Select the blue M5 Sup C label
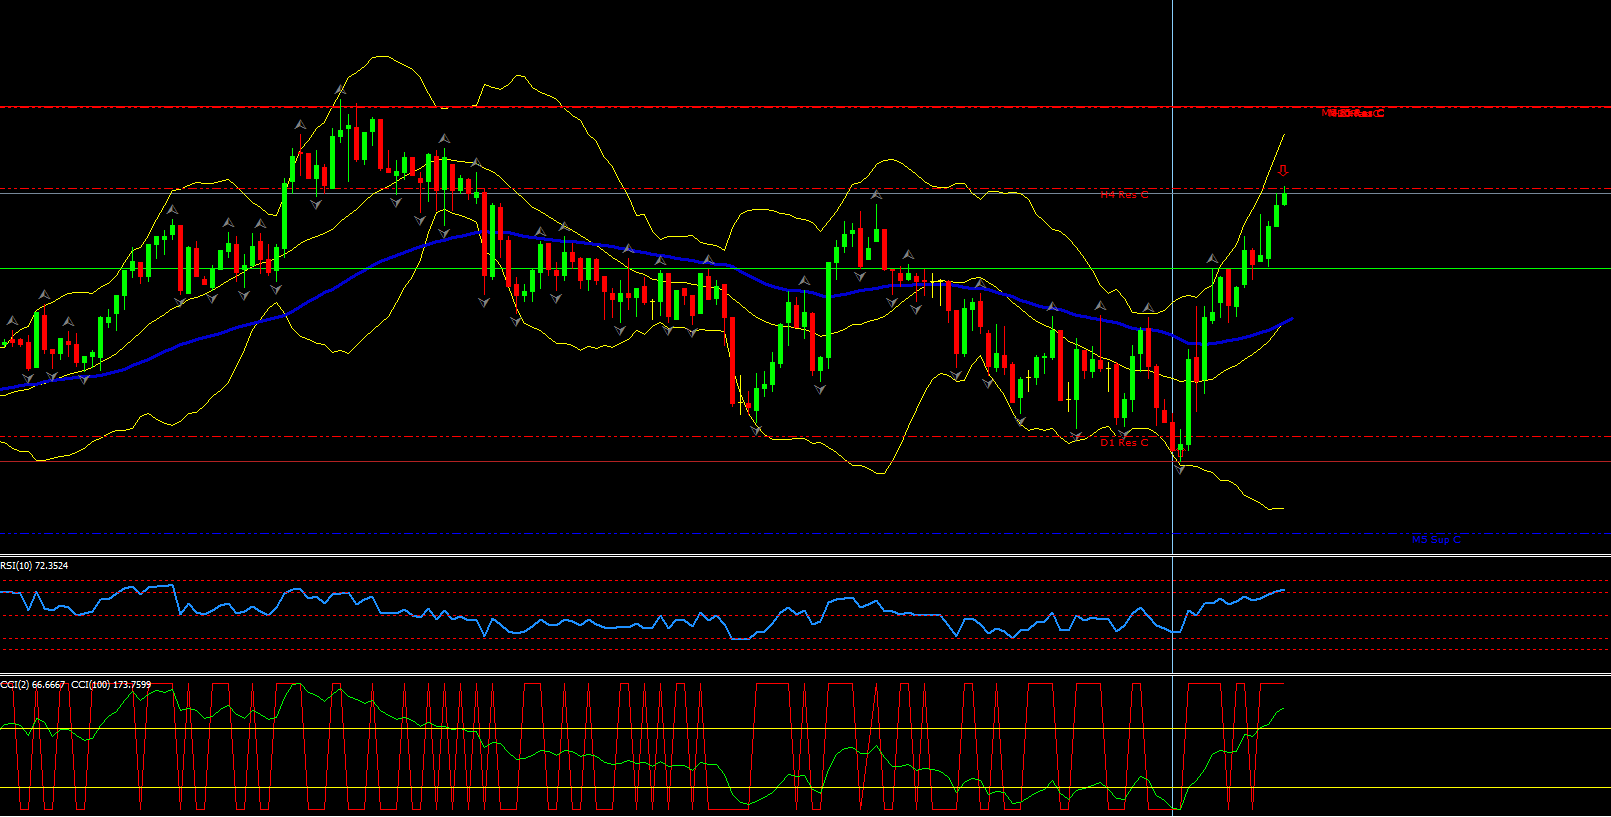This screenshot has width=1611, height=817. tap(1436, 540)
